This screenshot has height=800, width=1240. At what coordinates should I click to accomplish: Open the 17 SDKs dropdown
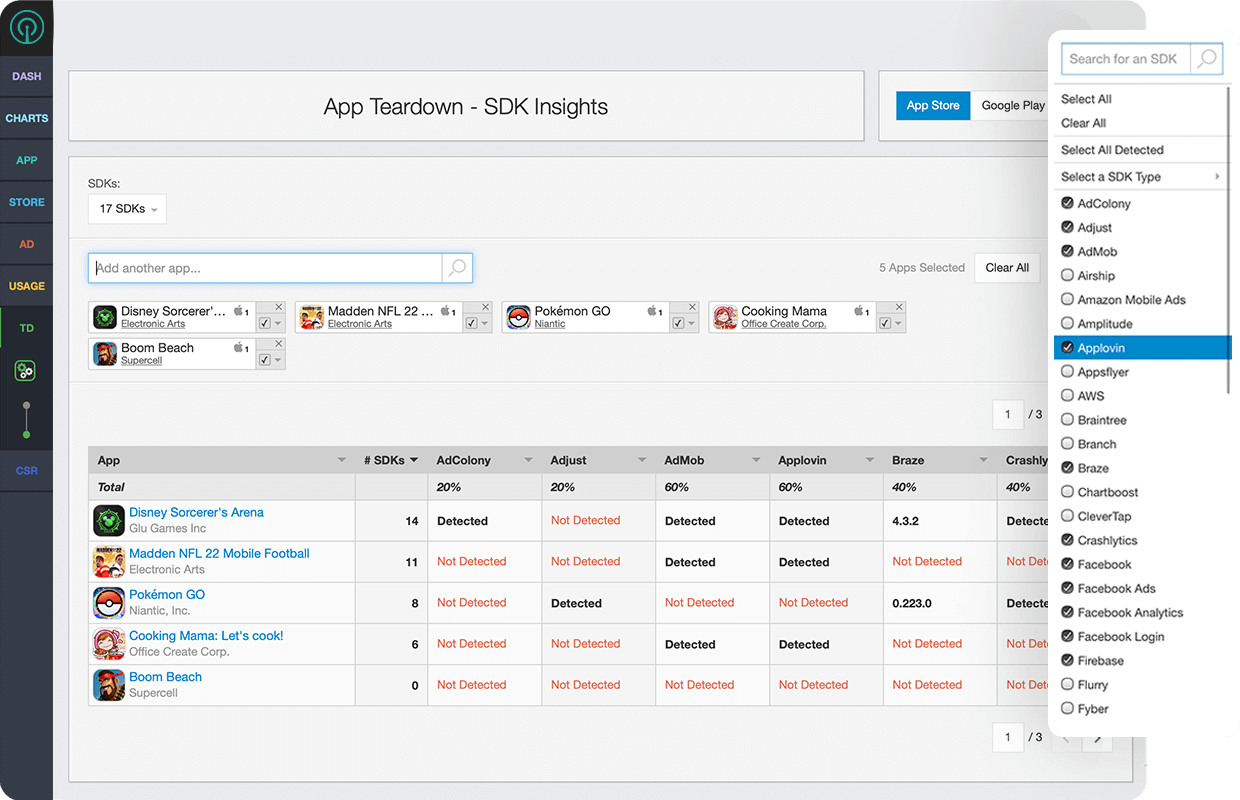click(127, 209)
